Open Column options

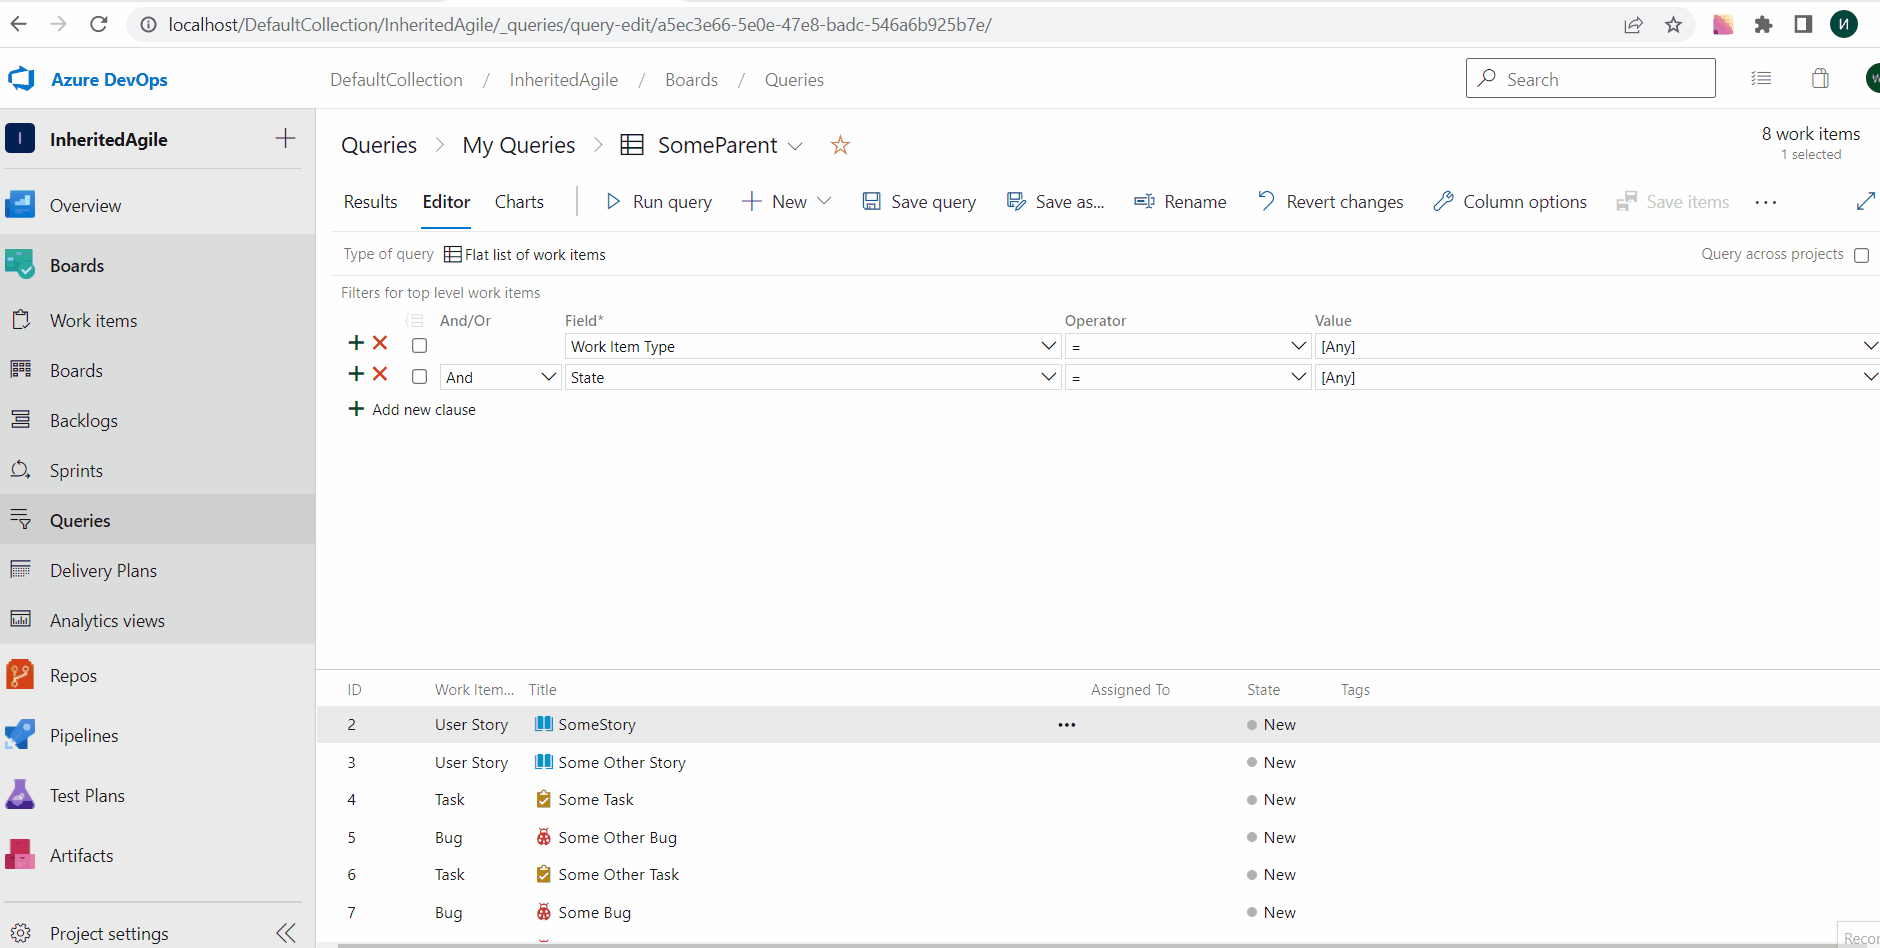click(1510, 202)
